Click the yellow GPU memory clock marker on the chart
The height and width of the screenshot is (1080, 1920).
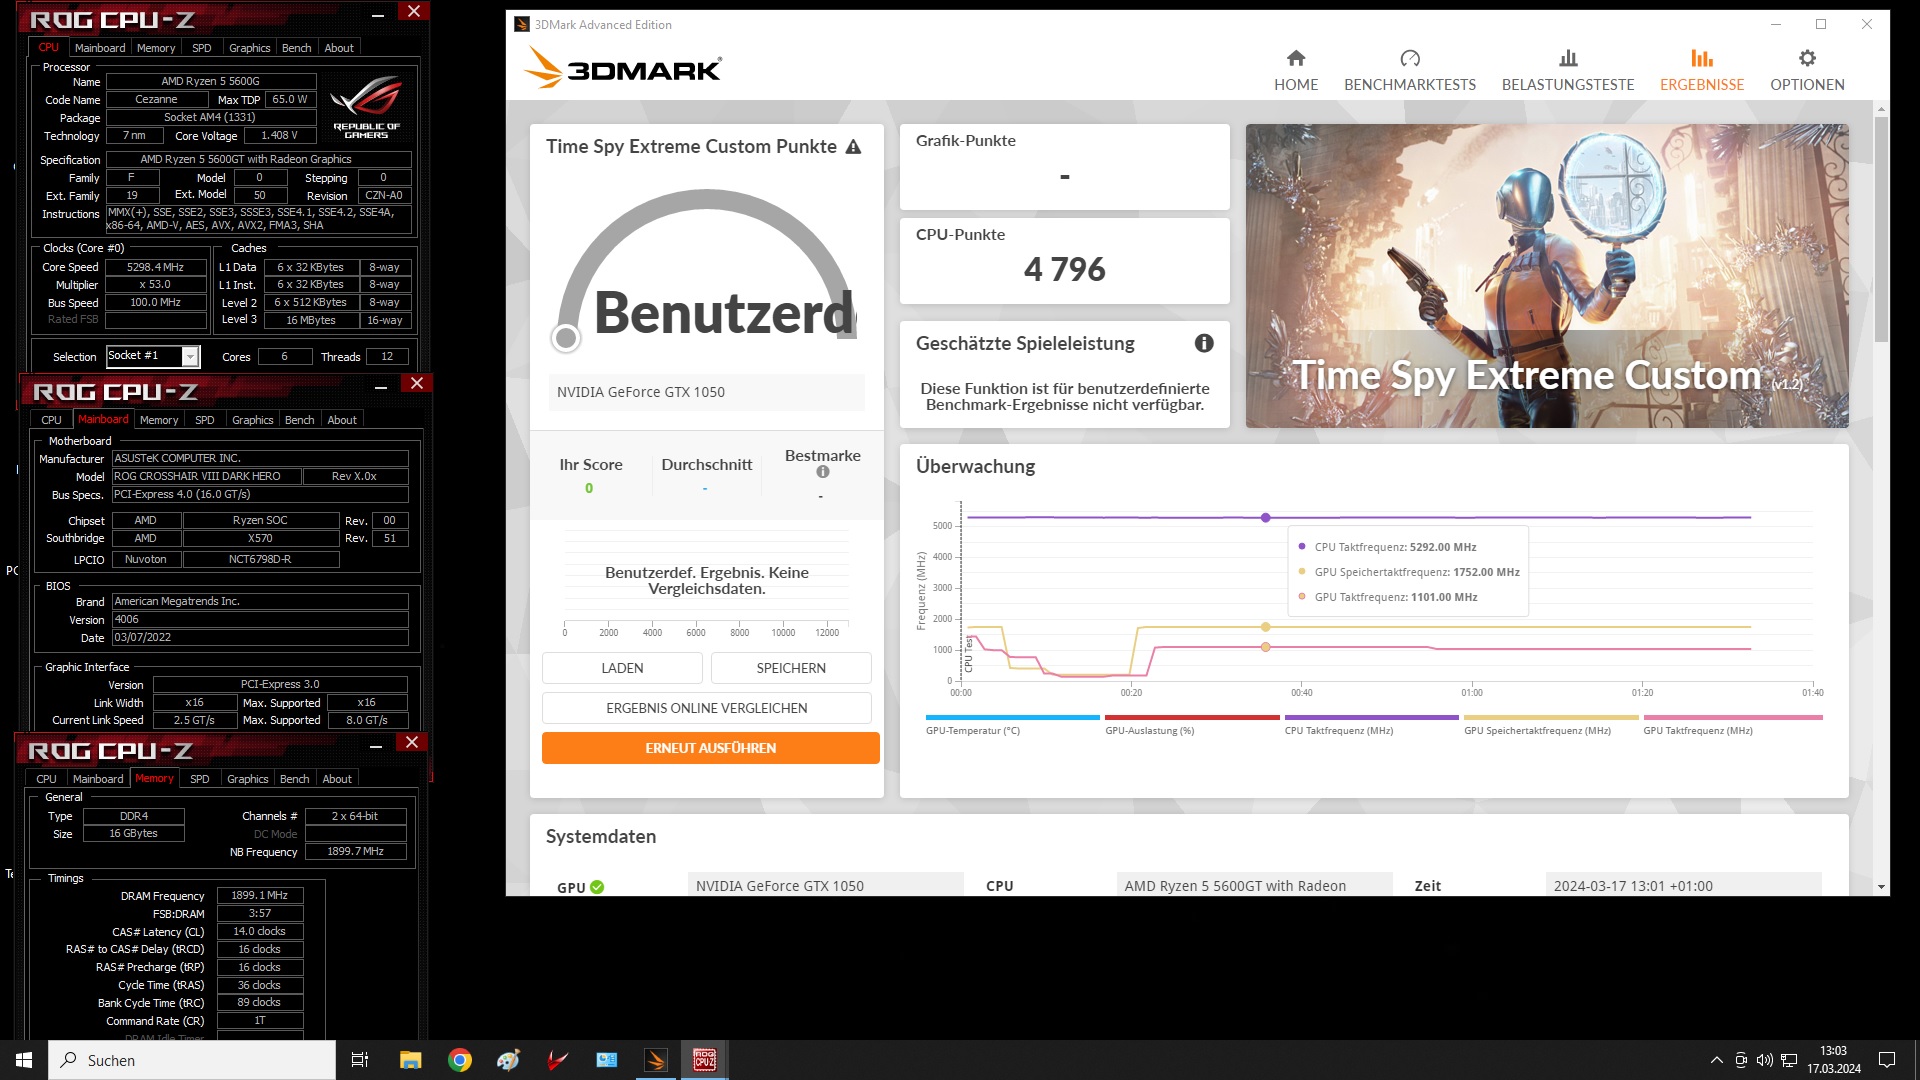(x=1266, y=627)
